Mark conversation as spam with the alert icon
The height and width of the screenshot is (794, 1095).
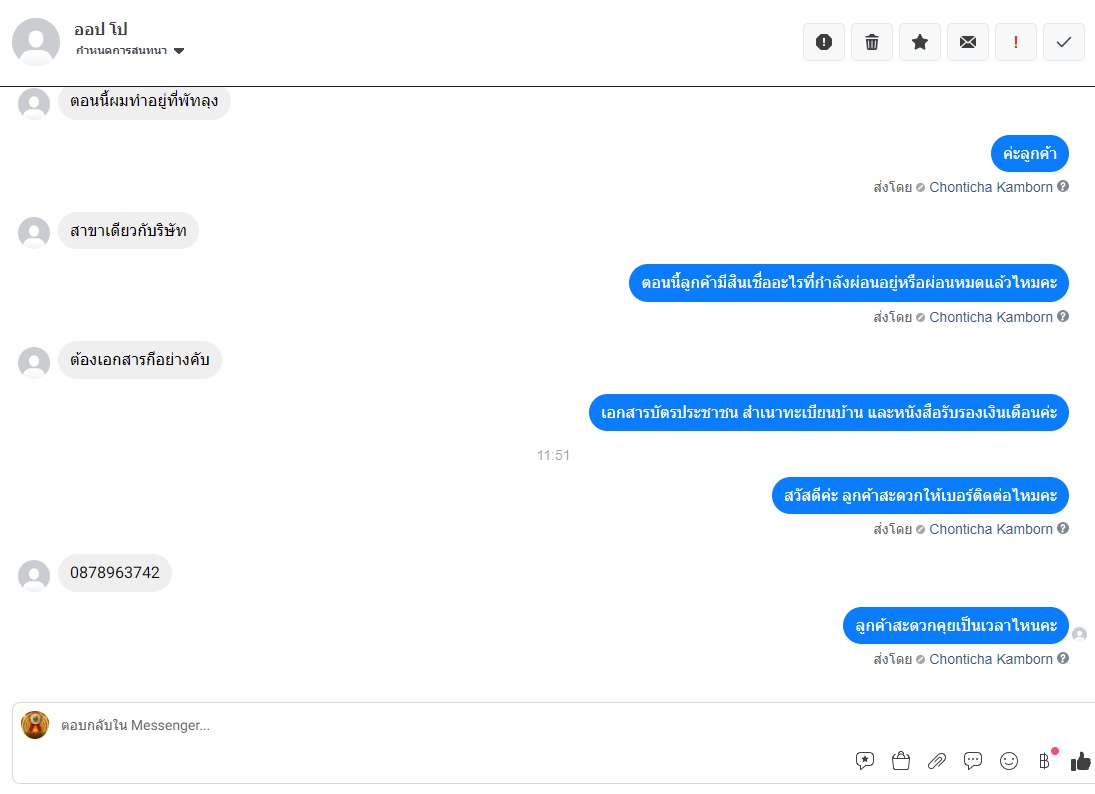824,42
